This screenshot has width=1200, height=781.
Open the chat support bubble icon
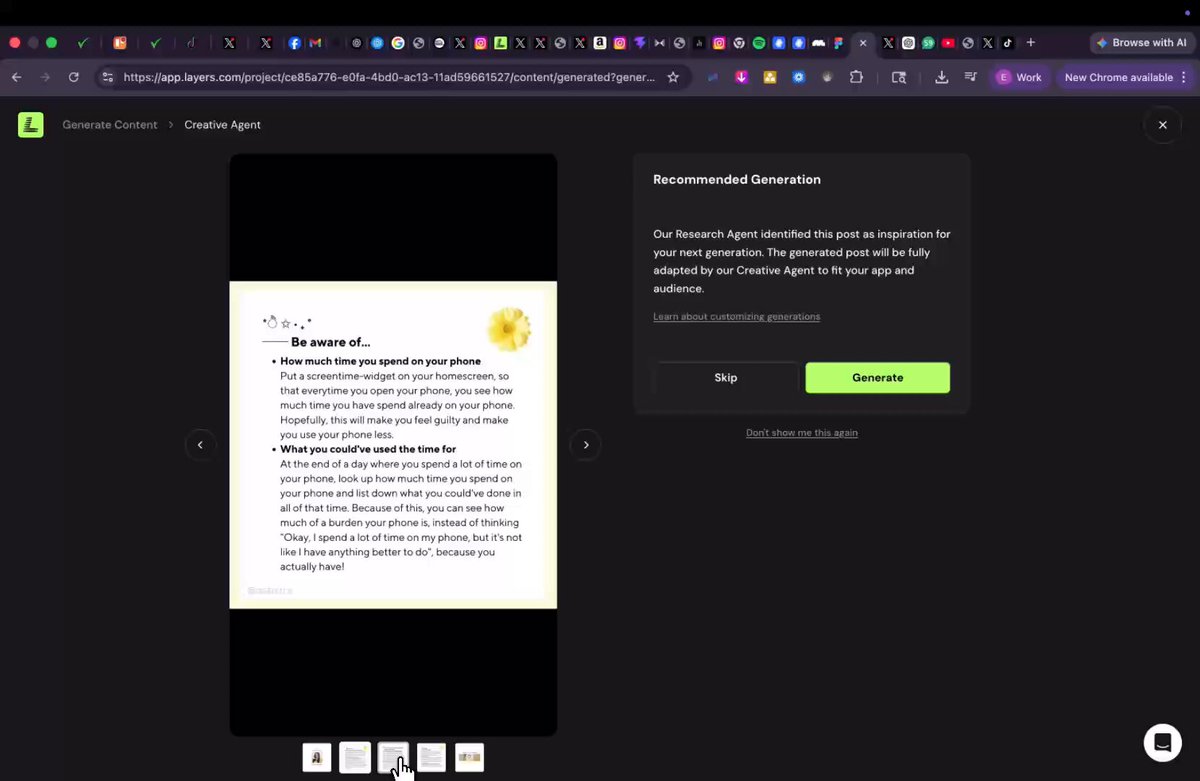[x=1162, y=742]
